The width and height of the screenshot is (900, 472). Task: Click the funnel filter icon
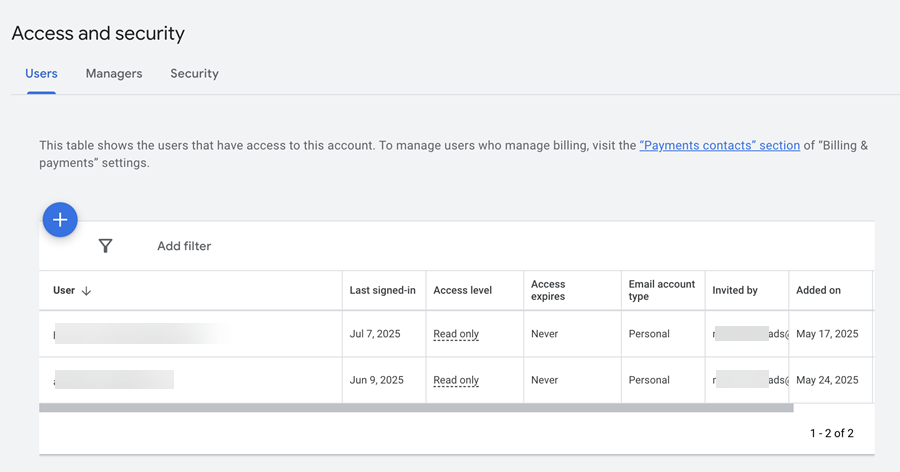(105, 246)
